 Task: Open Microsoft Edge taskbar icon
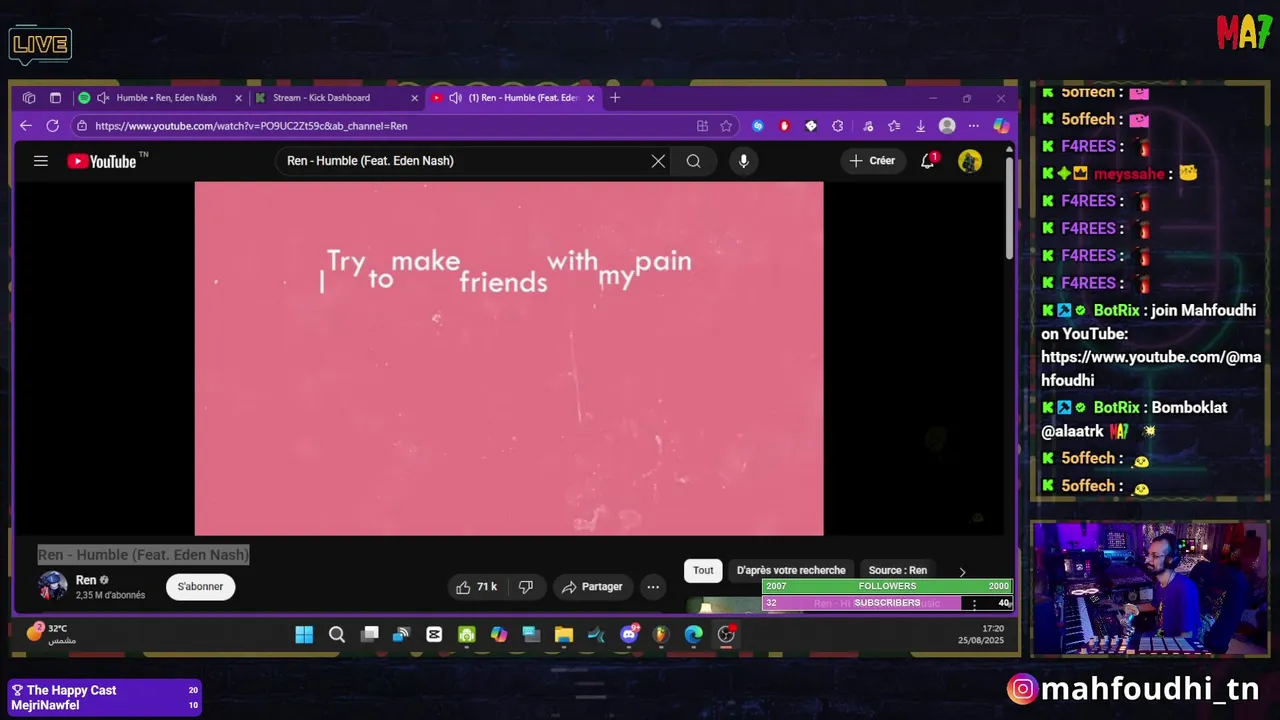coord(694,634)
